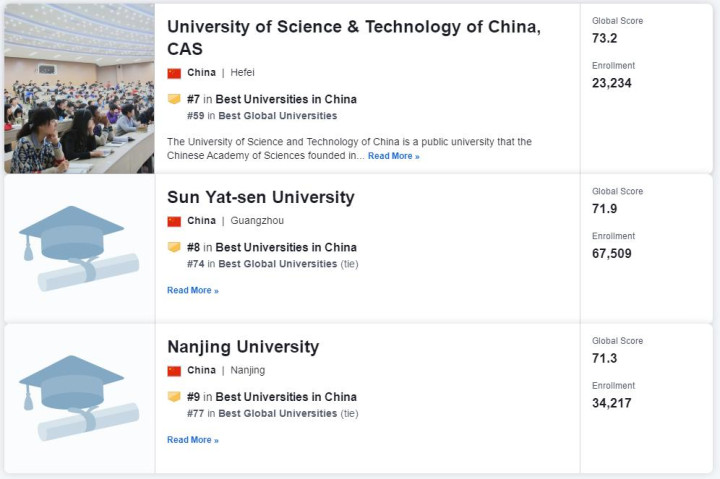Viewport: 720px width, 479px height.
Task: Click the China flag icon beside Nanjing
Action: click(174, 371)
